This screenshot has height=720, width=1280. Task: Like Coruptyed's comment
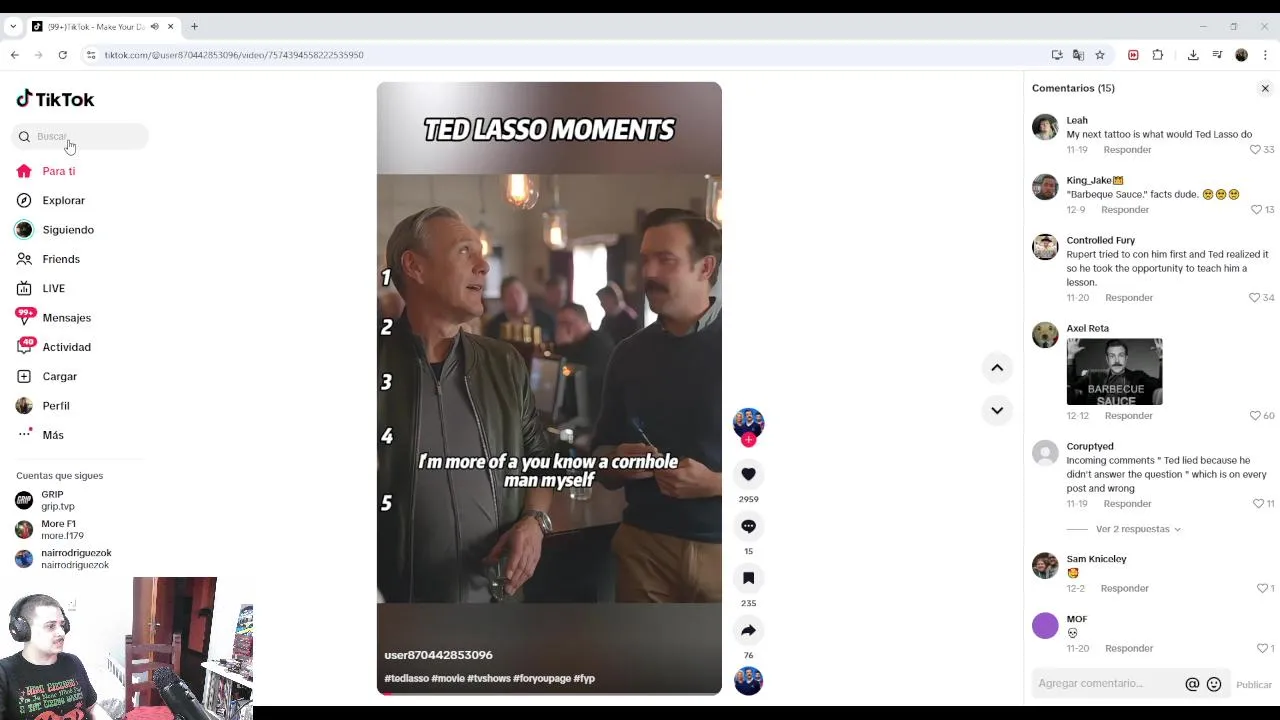(1258, 504)
